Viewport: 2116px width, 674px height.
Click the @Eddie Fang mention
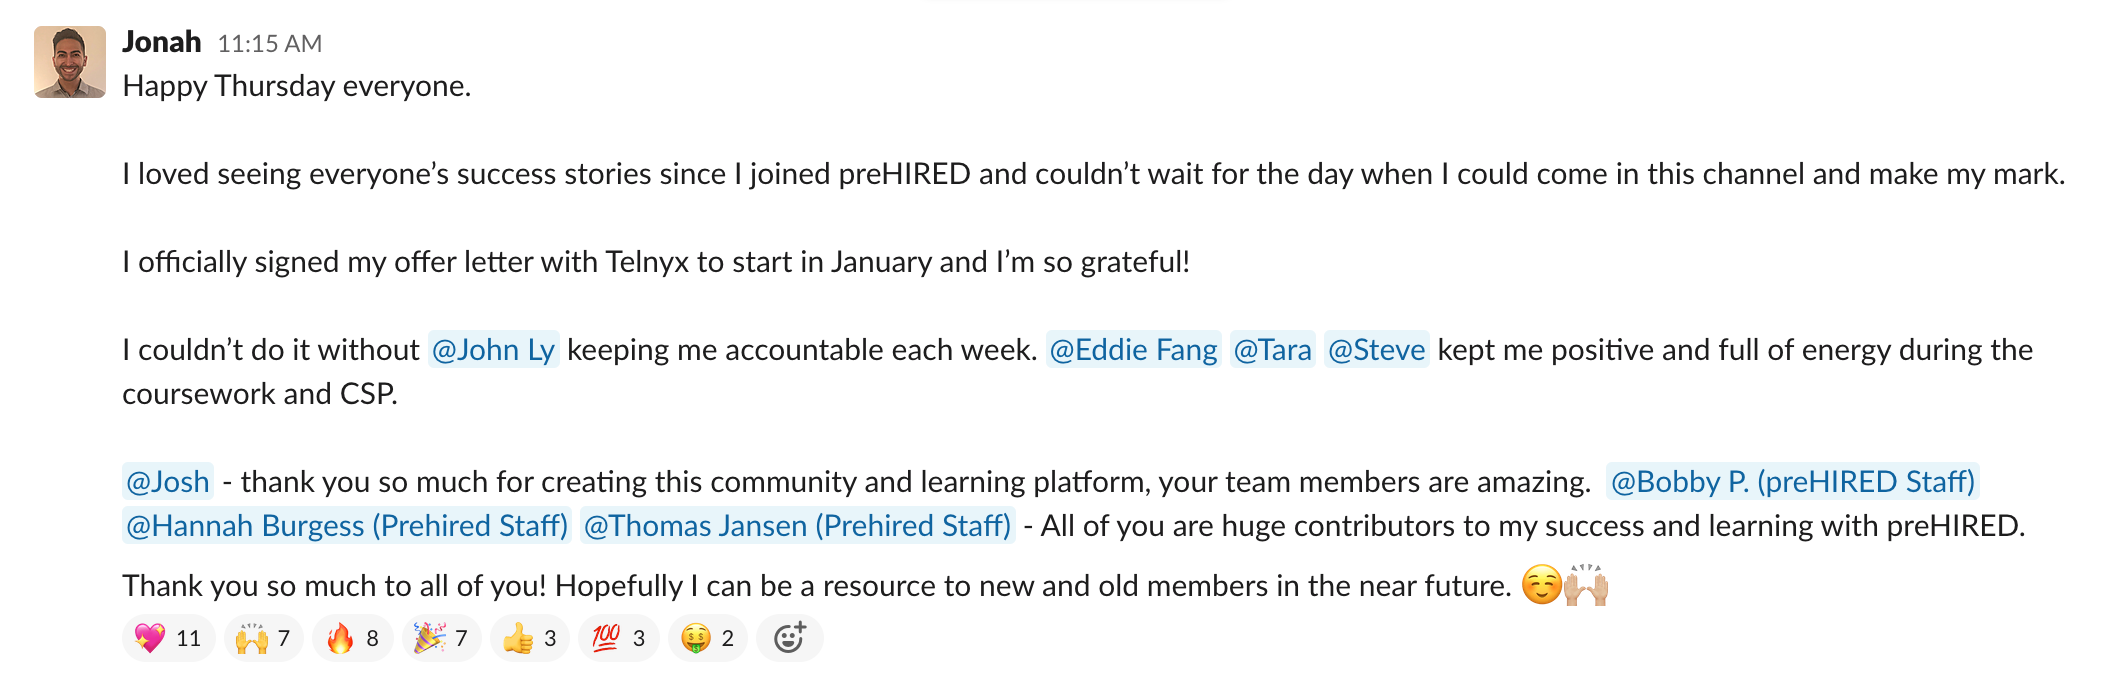coord(1133,350)
